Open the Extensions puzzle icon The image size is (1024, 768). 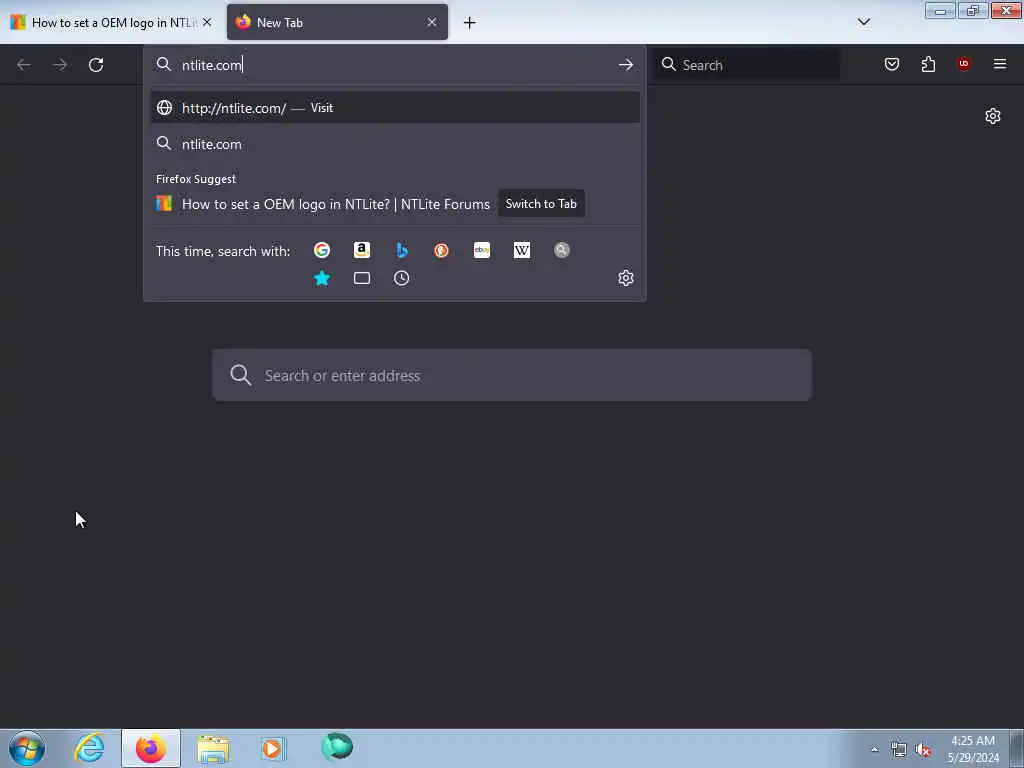click(928, 64)
